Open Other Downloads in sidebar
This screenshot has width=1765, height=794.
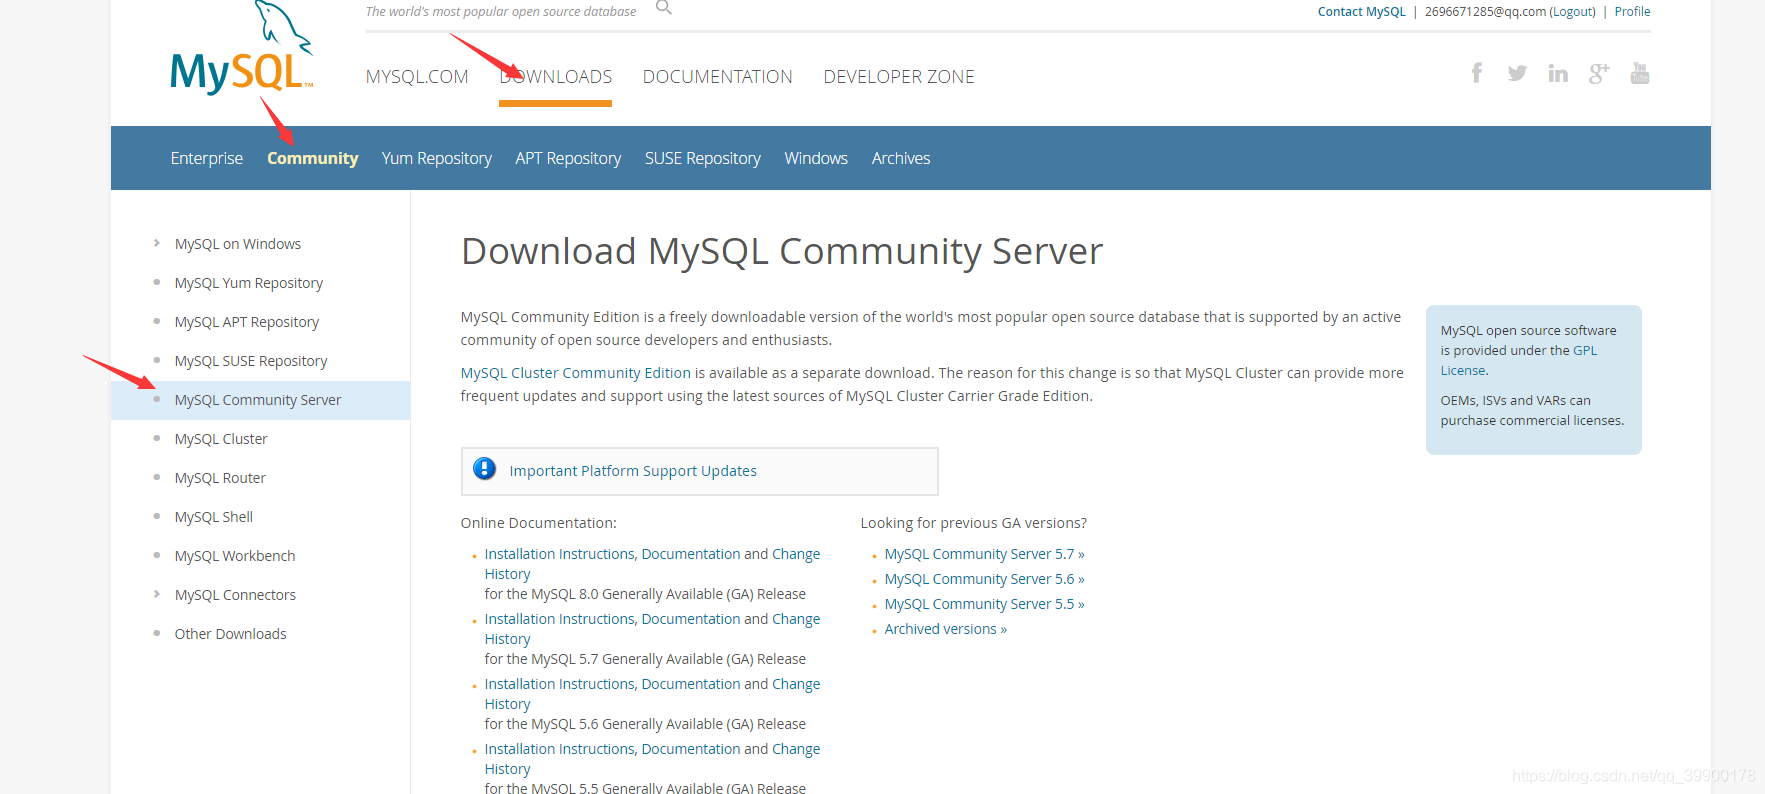click(231, 634)
